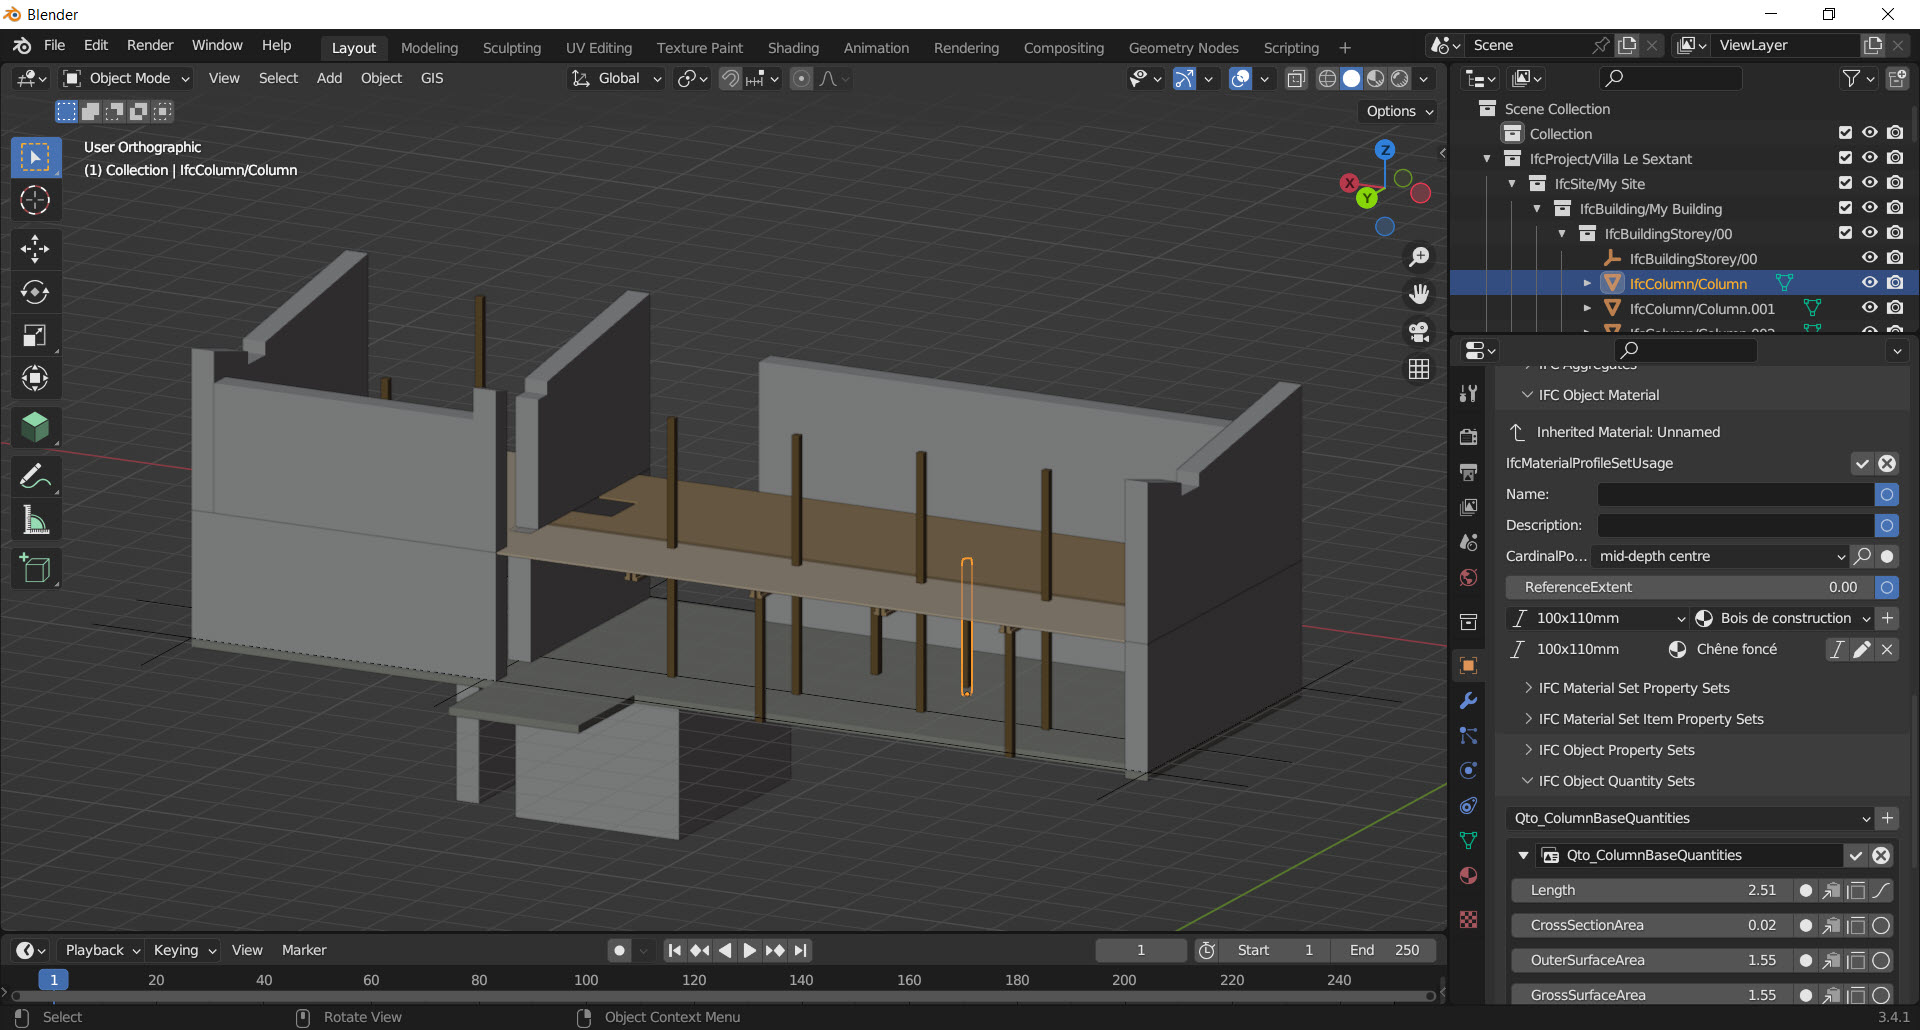Screen dimensions: 1920x1030
Task: Uncheck the IfcMaterialProfileSetUsage checkbox
Action: pos(1862,463)
